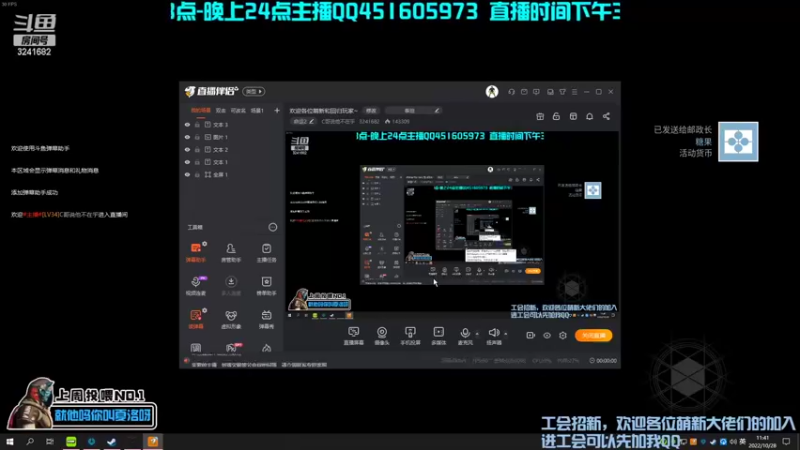The width and height of the screenshot is (800, 450).
Task: Open Task View on taskbar
Action: [49, 442]
